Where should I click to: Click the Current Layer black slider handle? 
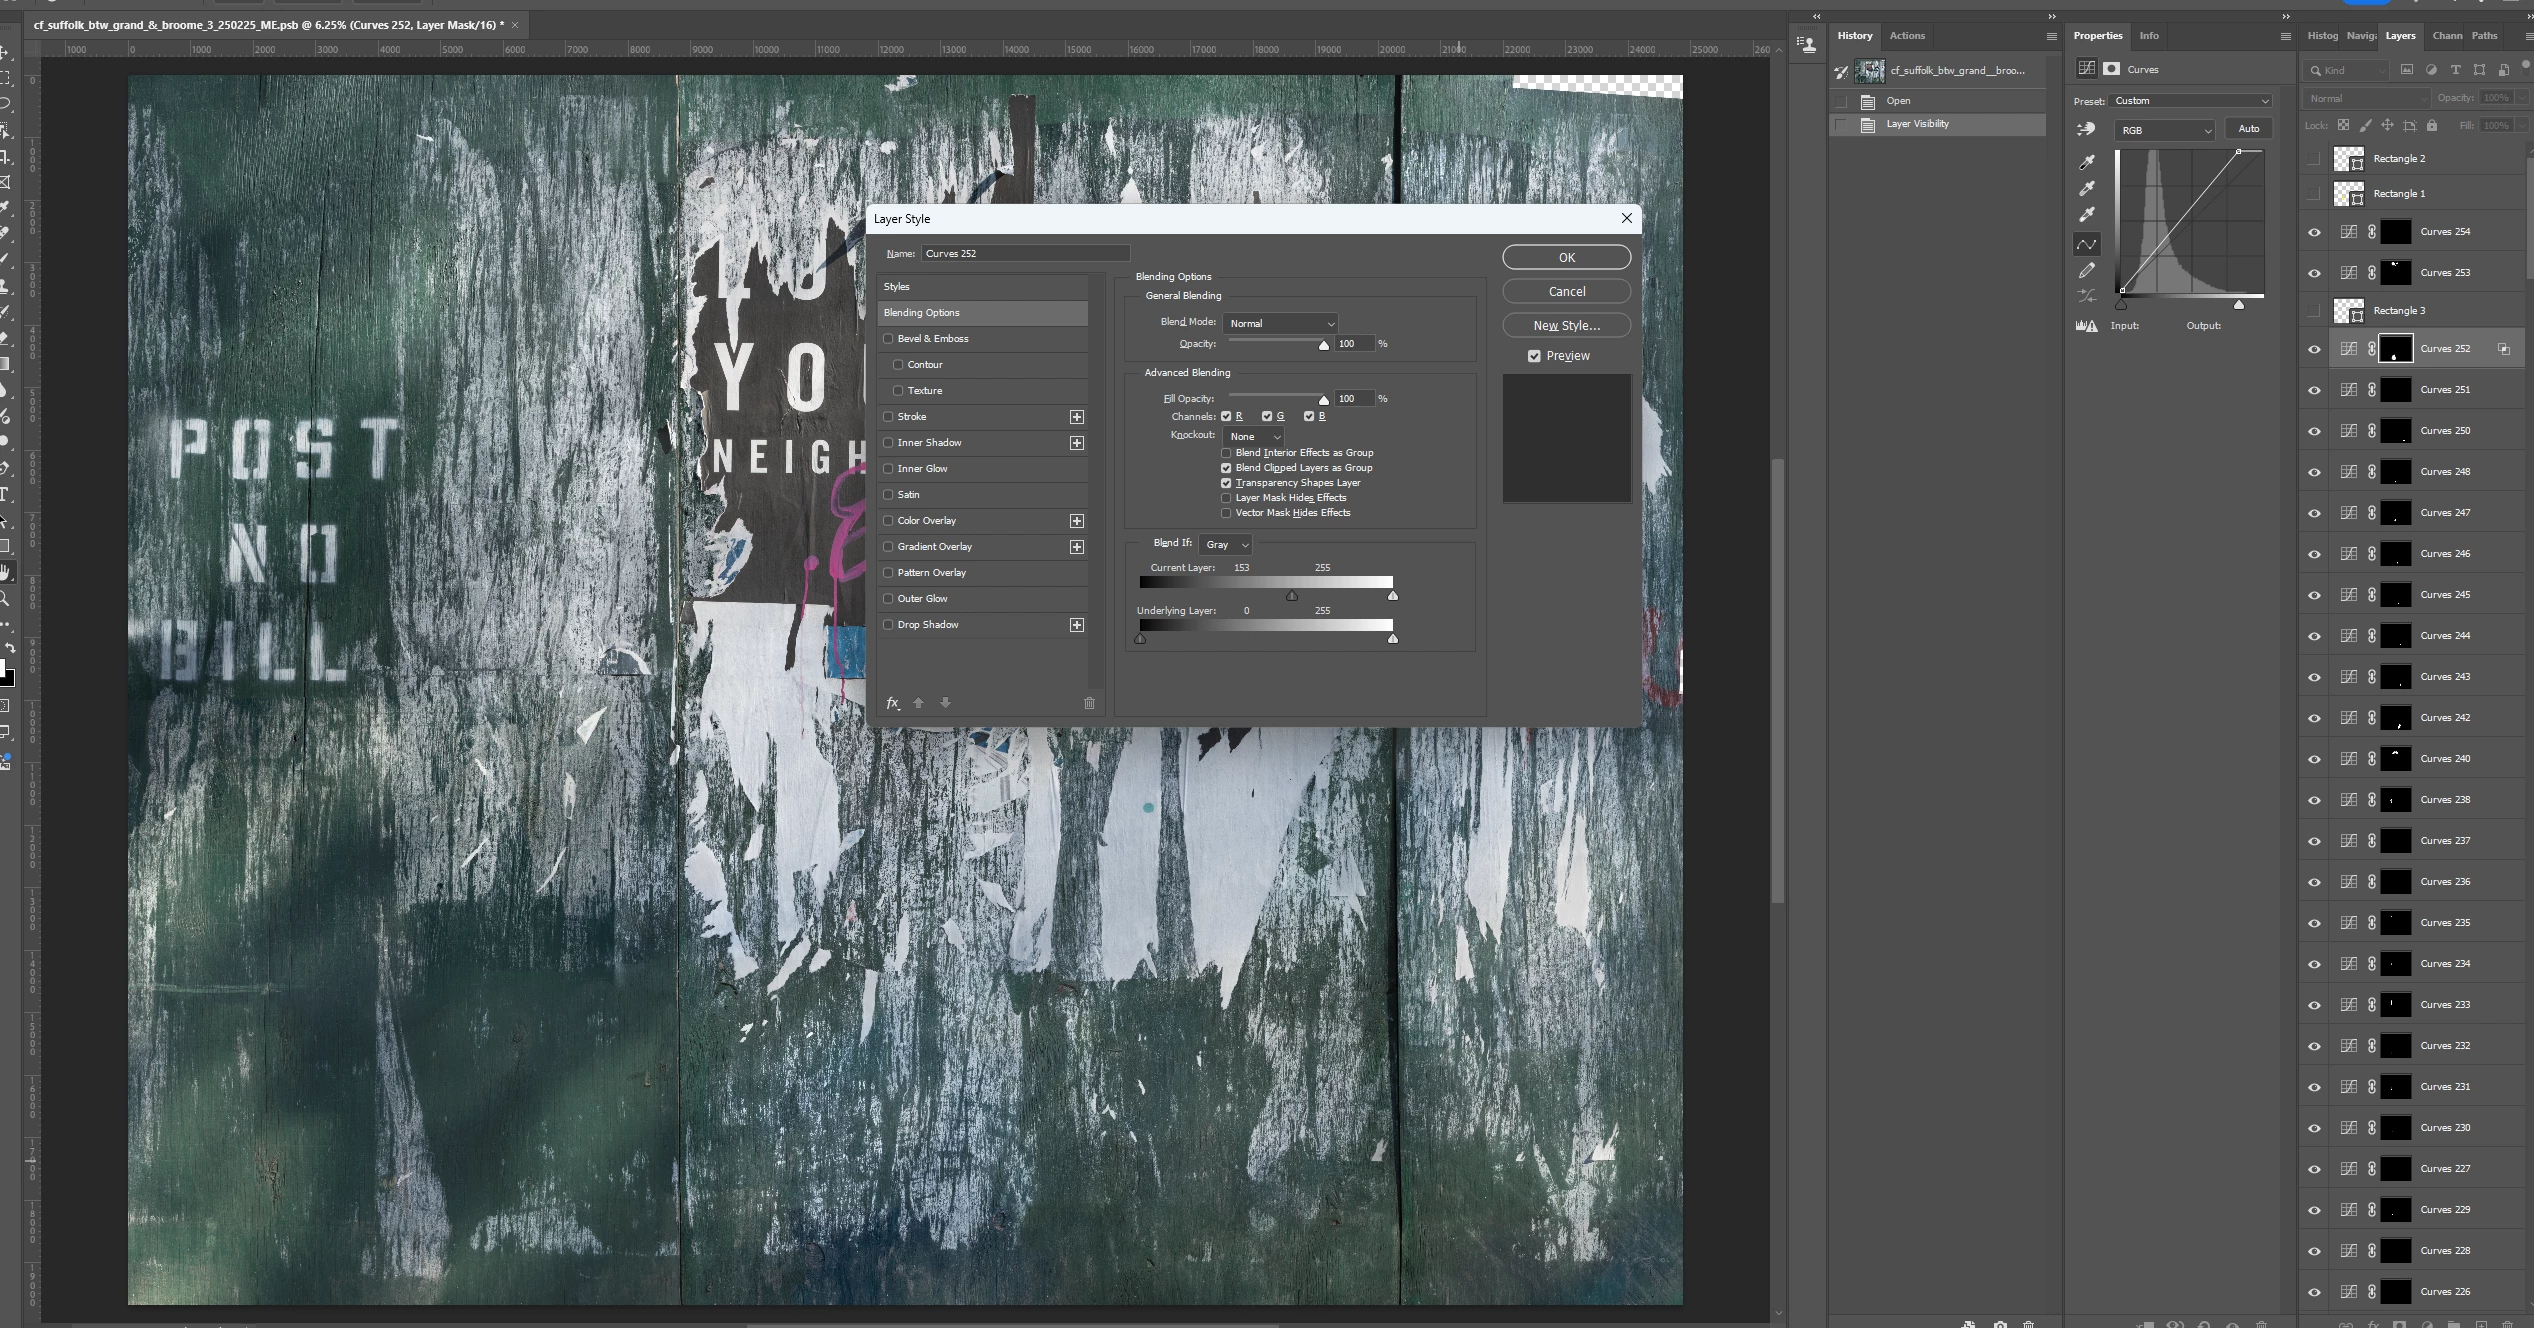(1292, 596)
